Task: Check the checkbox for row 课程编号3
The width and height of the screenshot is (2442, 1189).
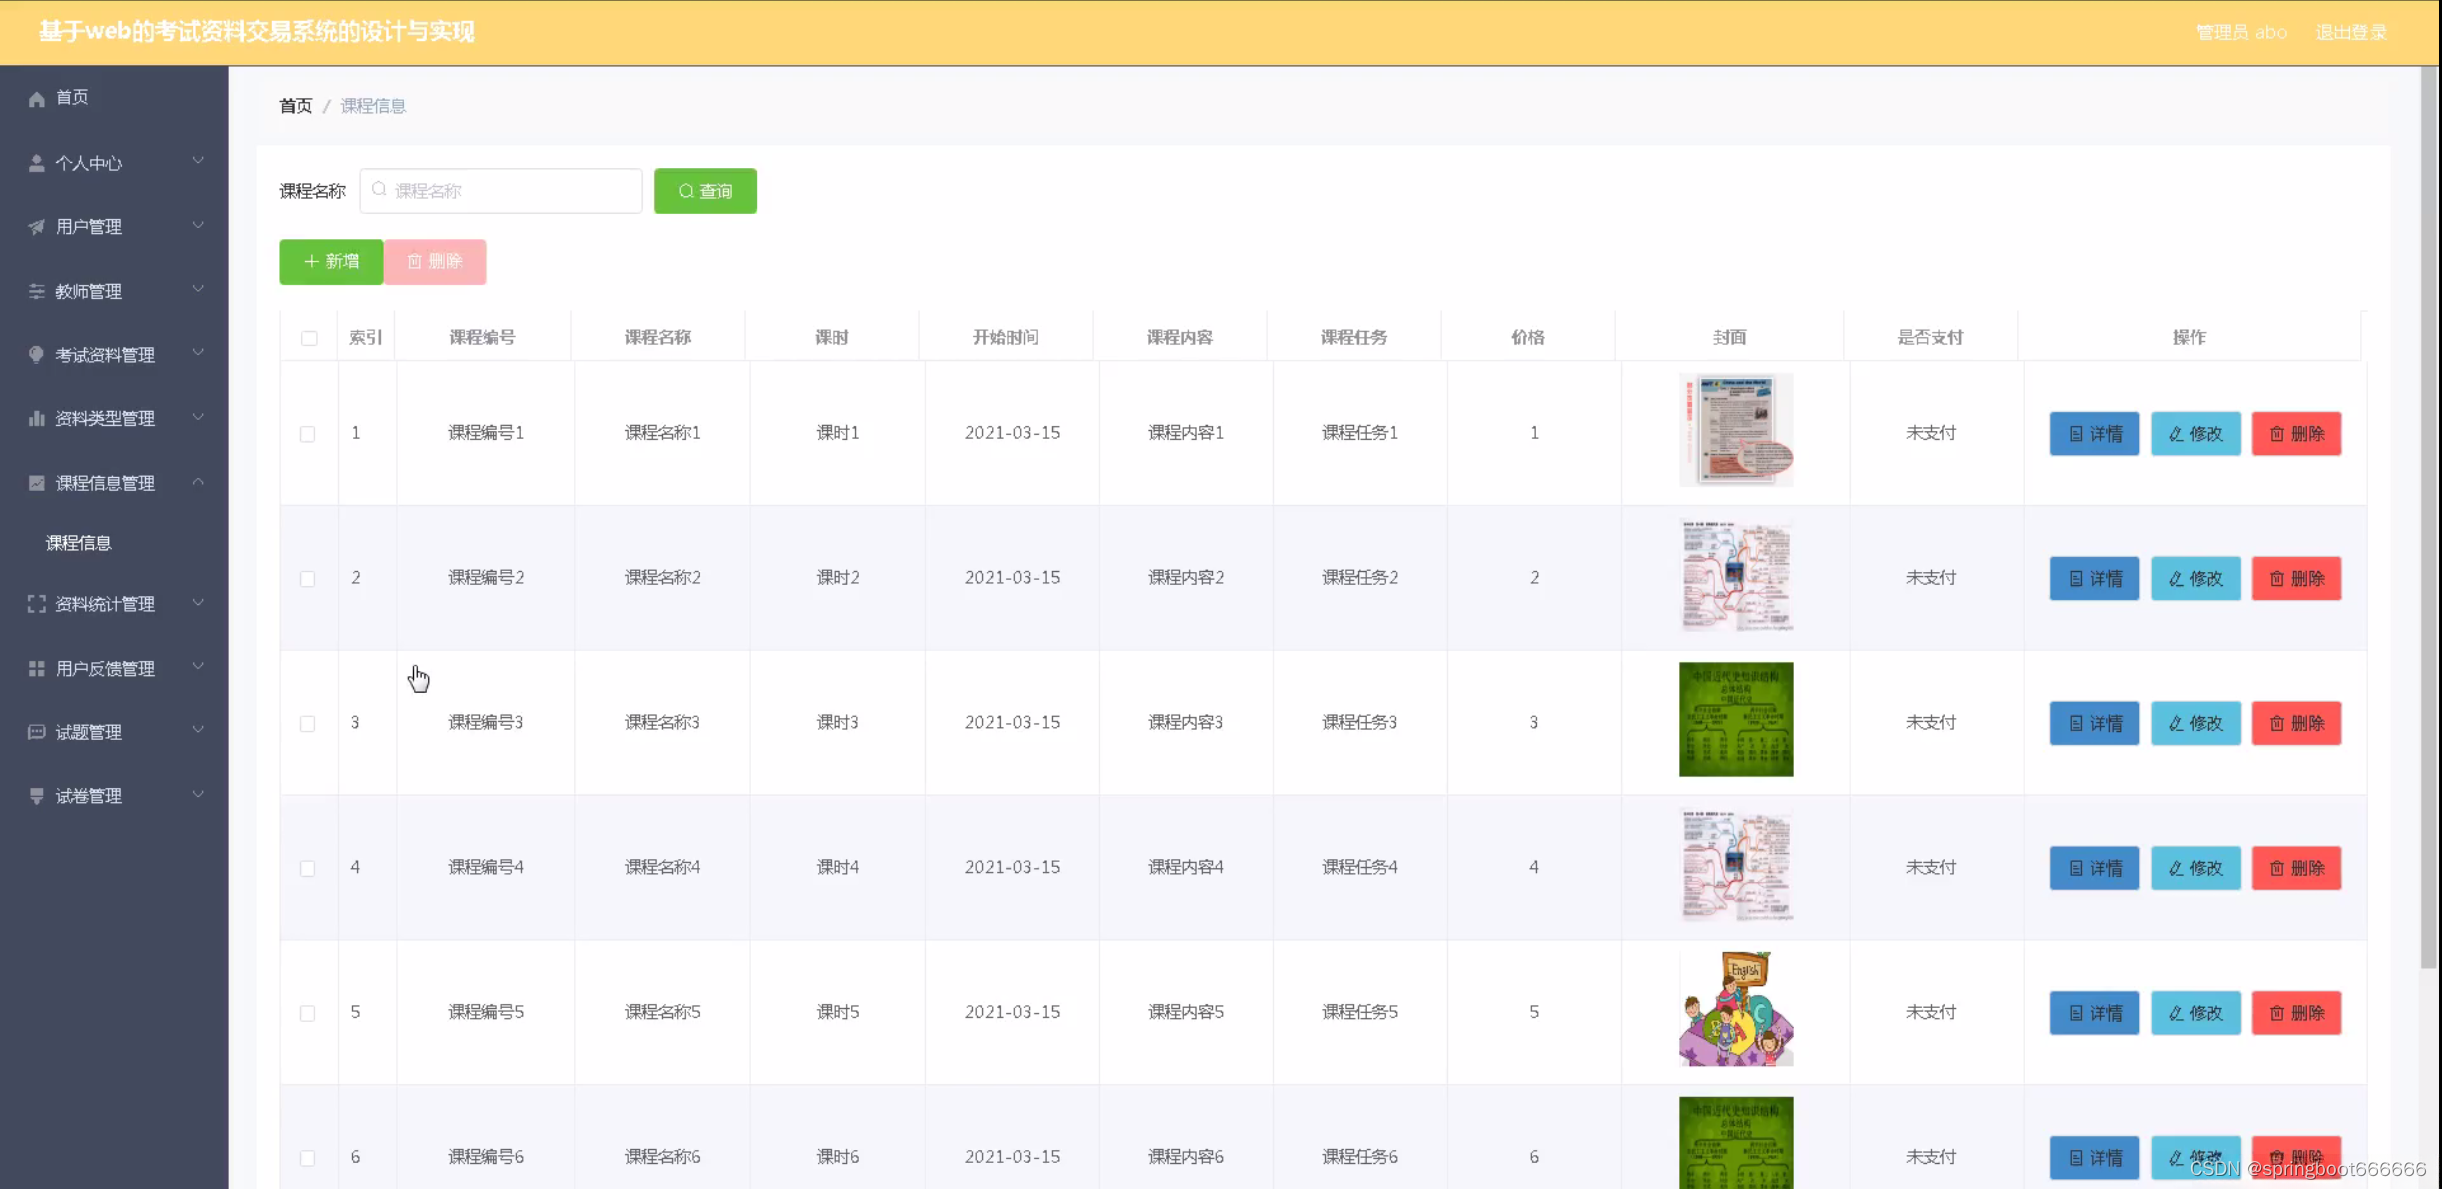Action: tap(308, 723)
